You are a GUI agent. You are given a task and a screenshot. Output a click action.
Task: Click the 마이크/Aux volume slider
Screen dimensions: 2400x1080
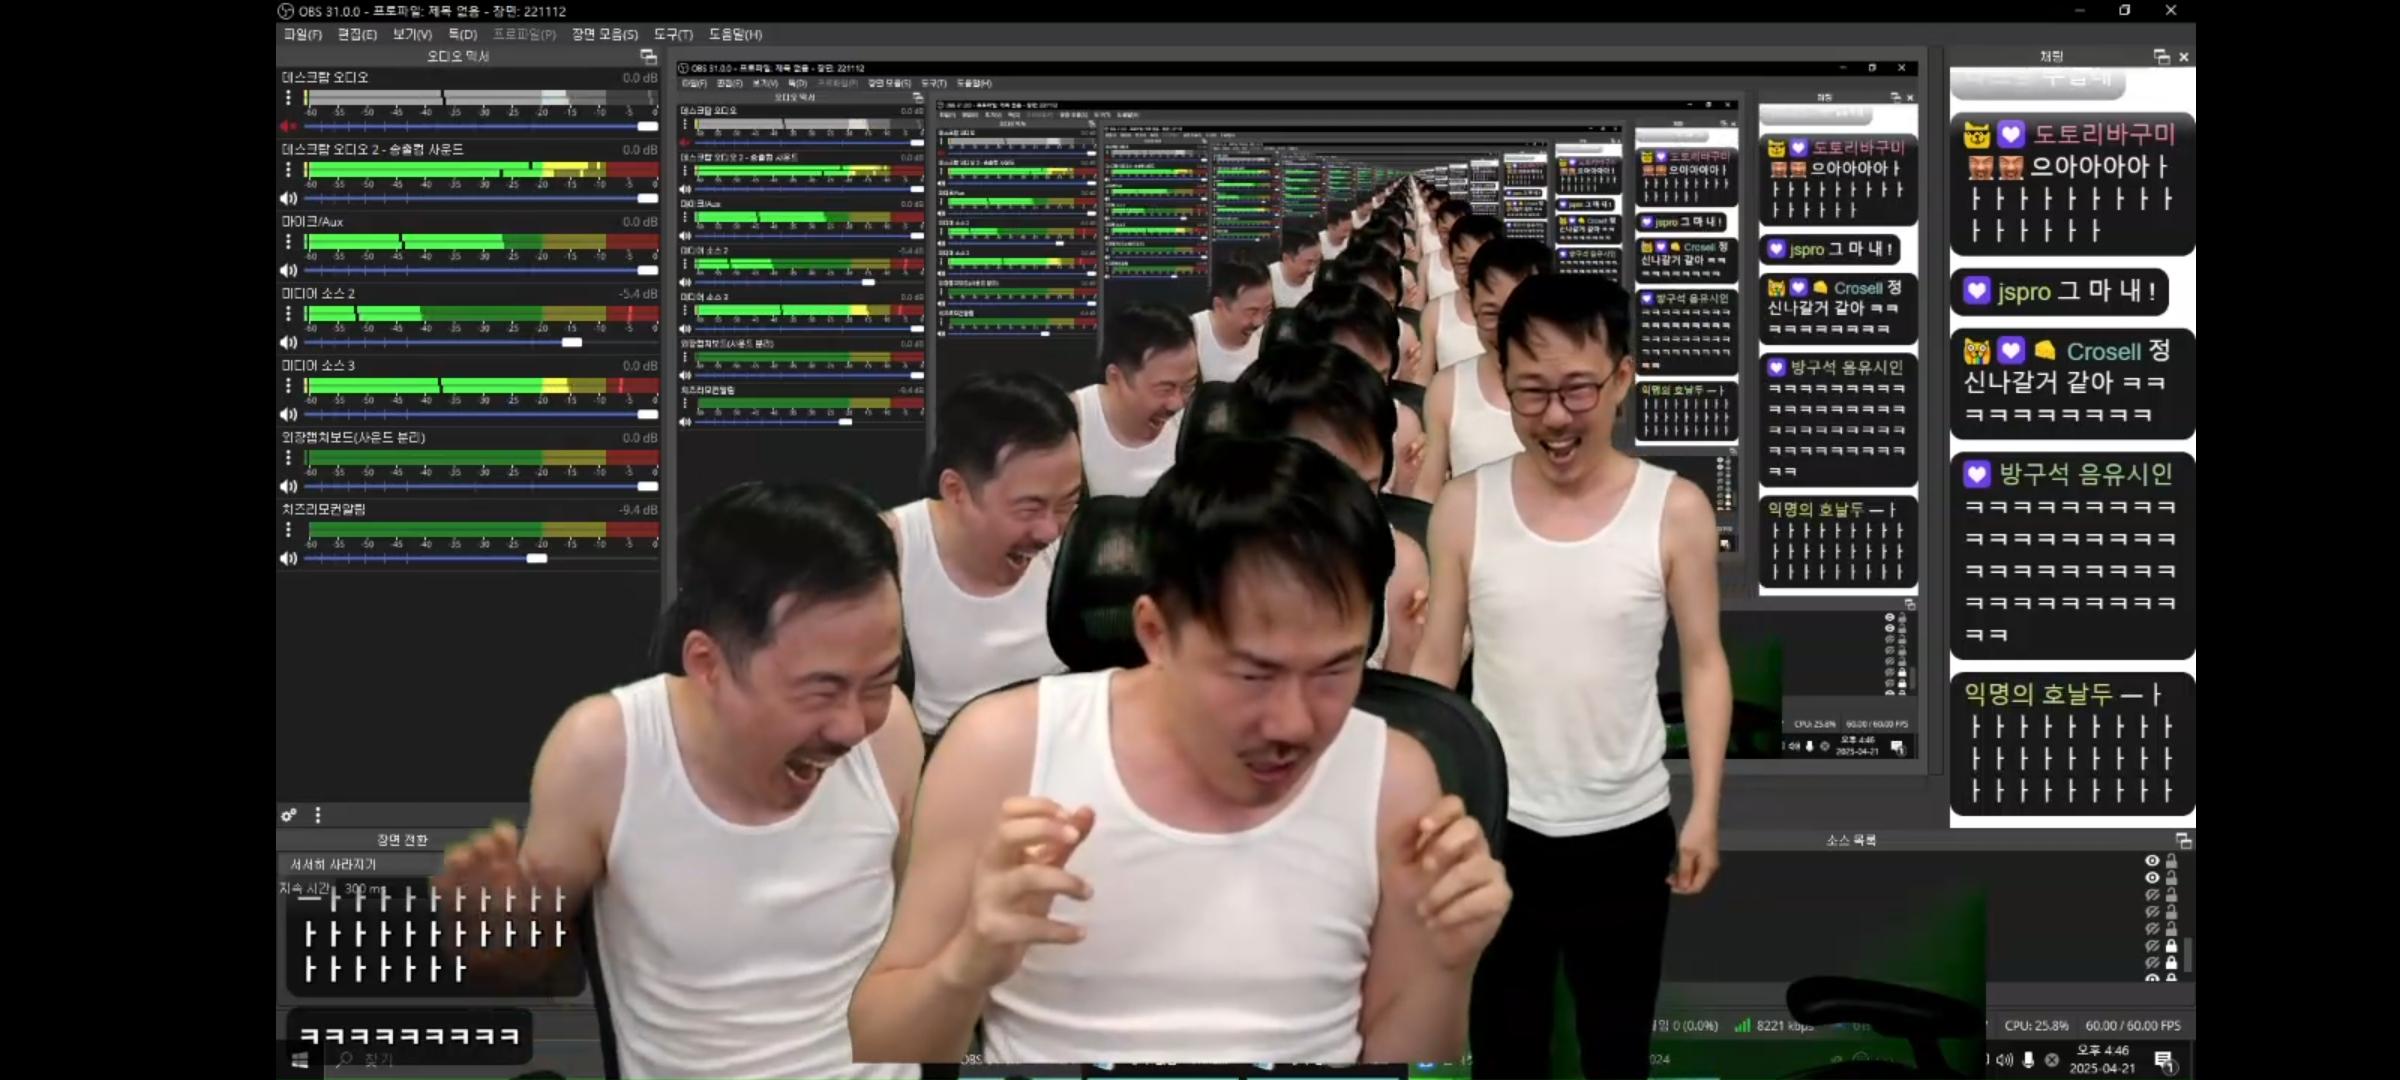click(481, 270)
